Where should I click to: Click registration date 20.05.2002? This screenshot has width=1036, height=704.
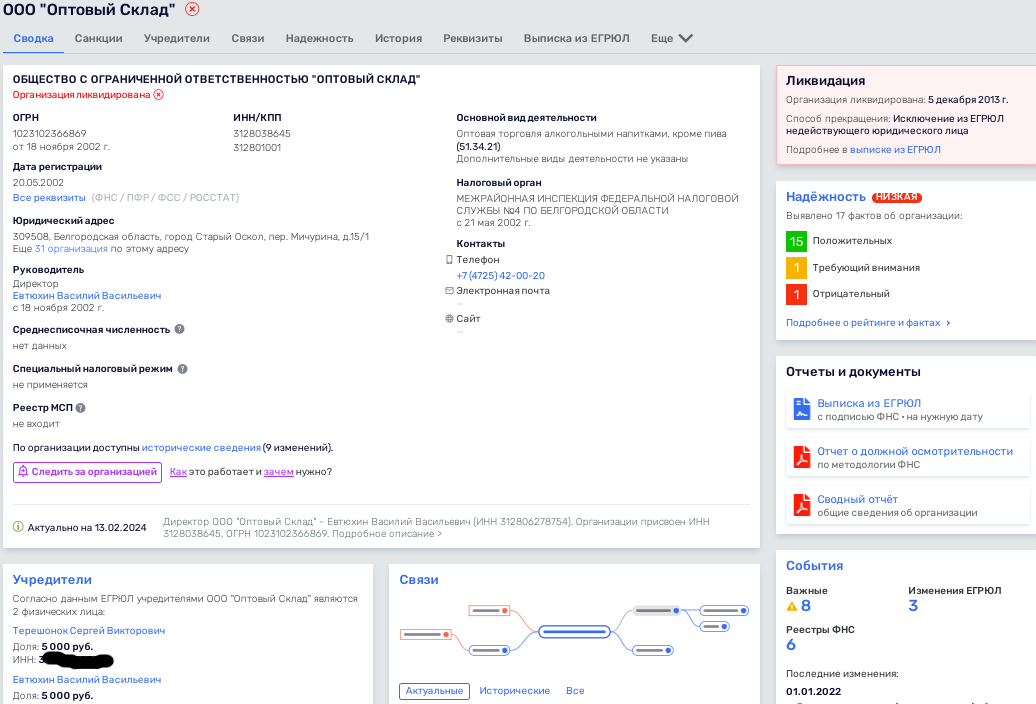click(38, 182)
